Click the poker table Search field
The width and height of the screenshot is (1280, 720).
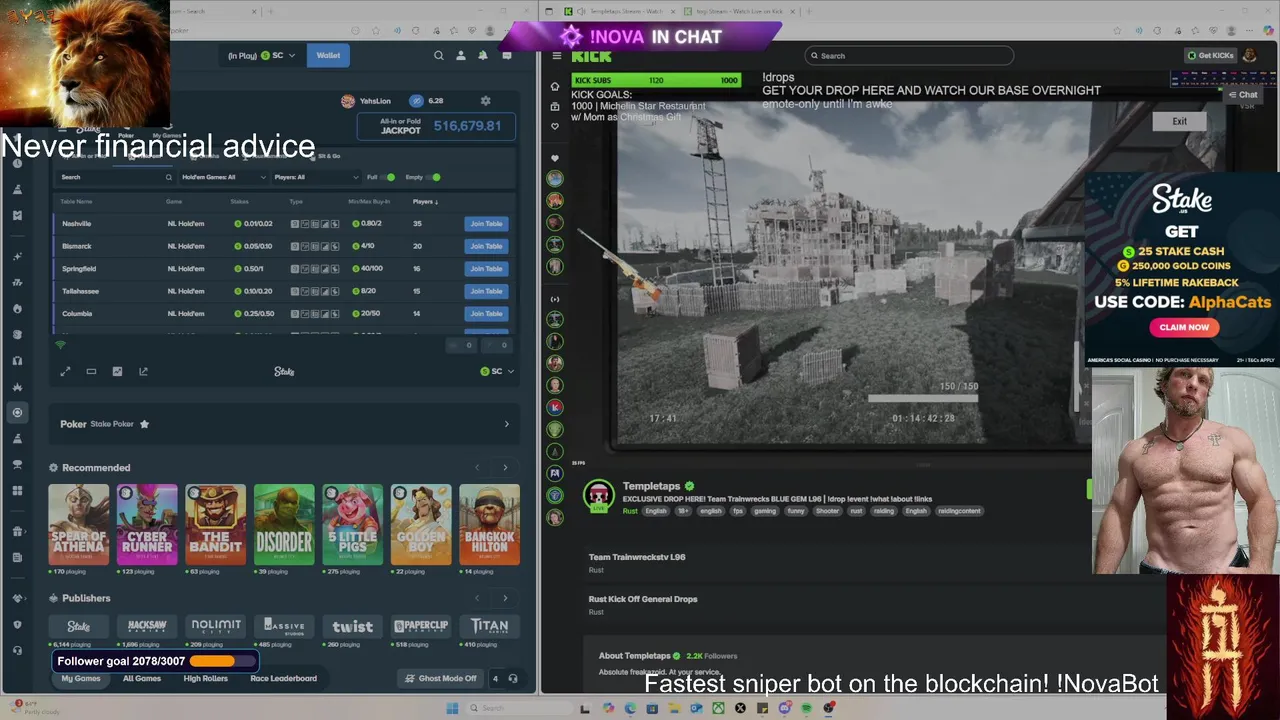116,177
